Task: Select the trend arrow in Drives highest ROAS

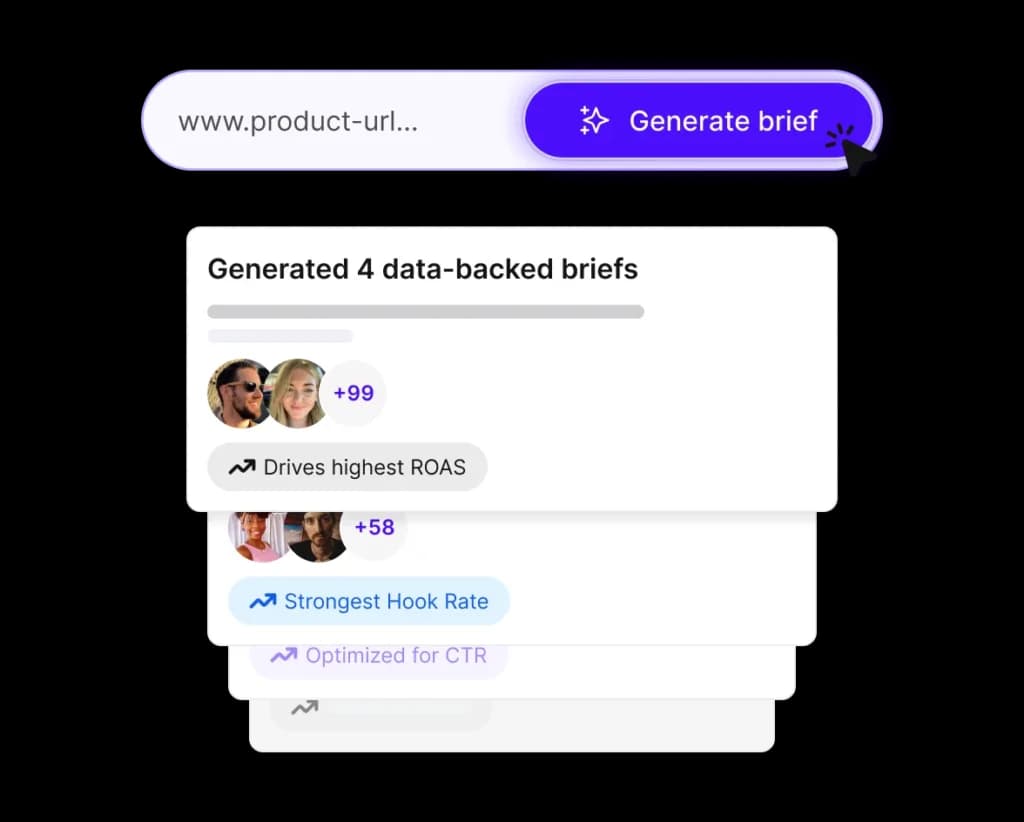Action: point(240,467)
